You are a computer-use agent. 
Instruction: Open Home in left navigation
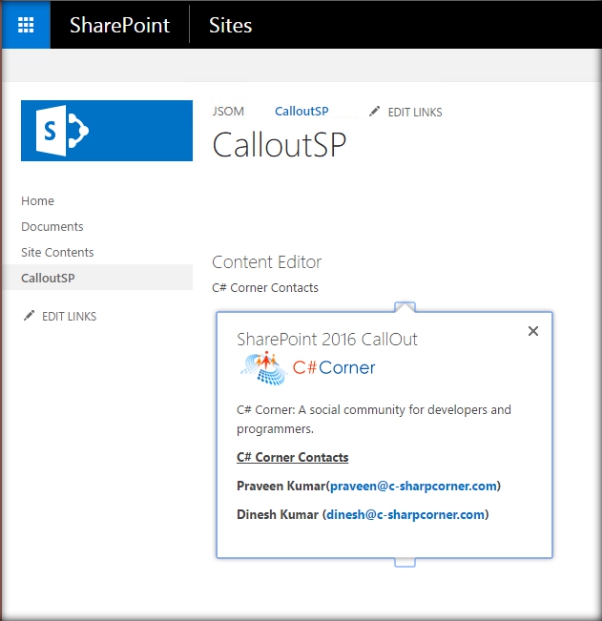(38, 201)
